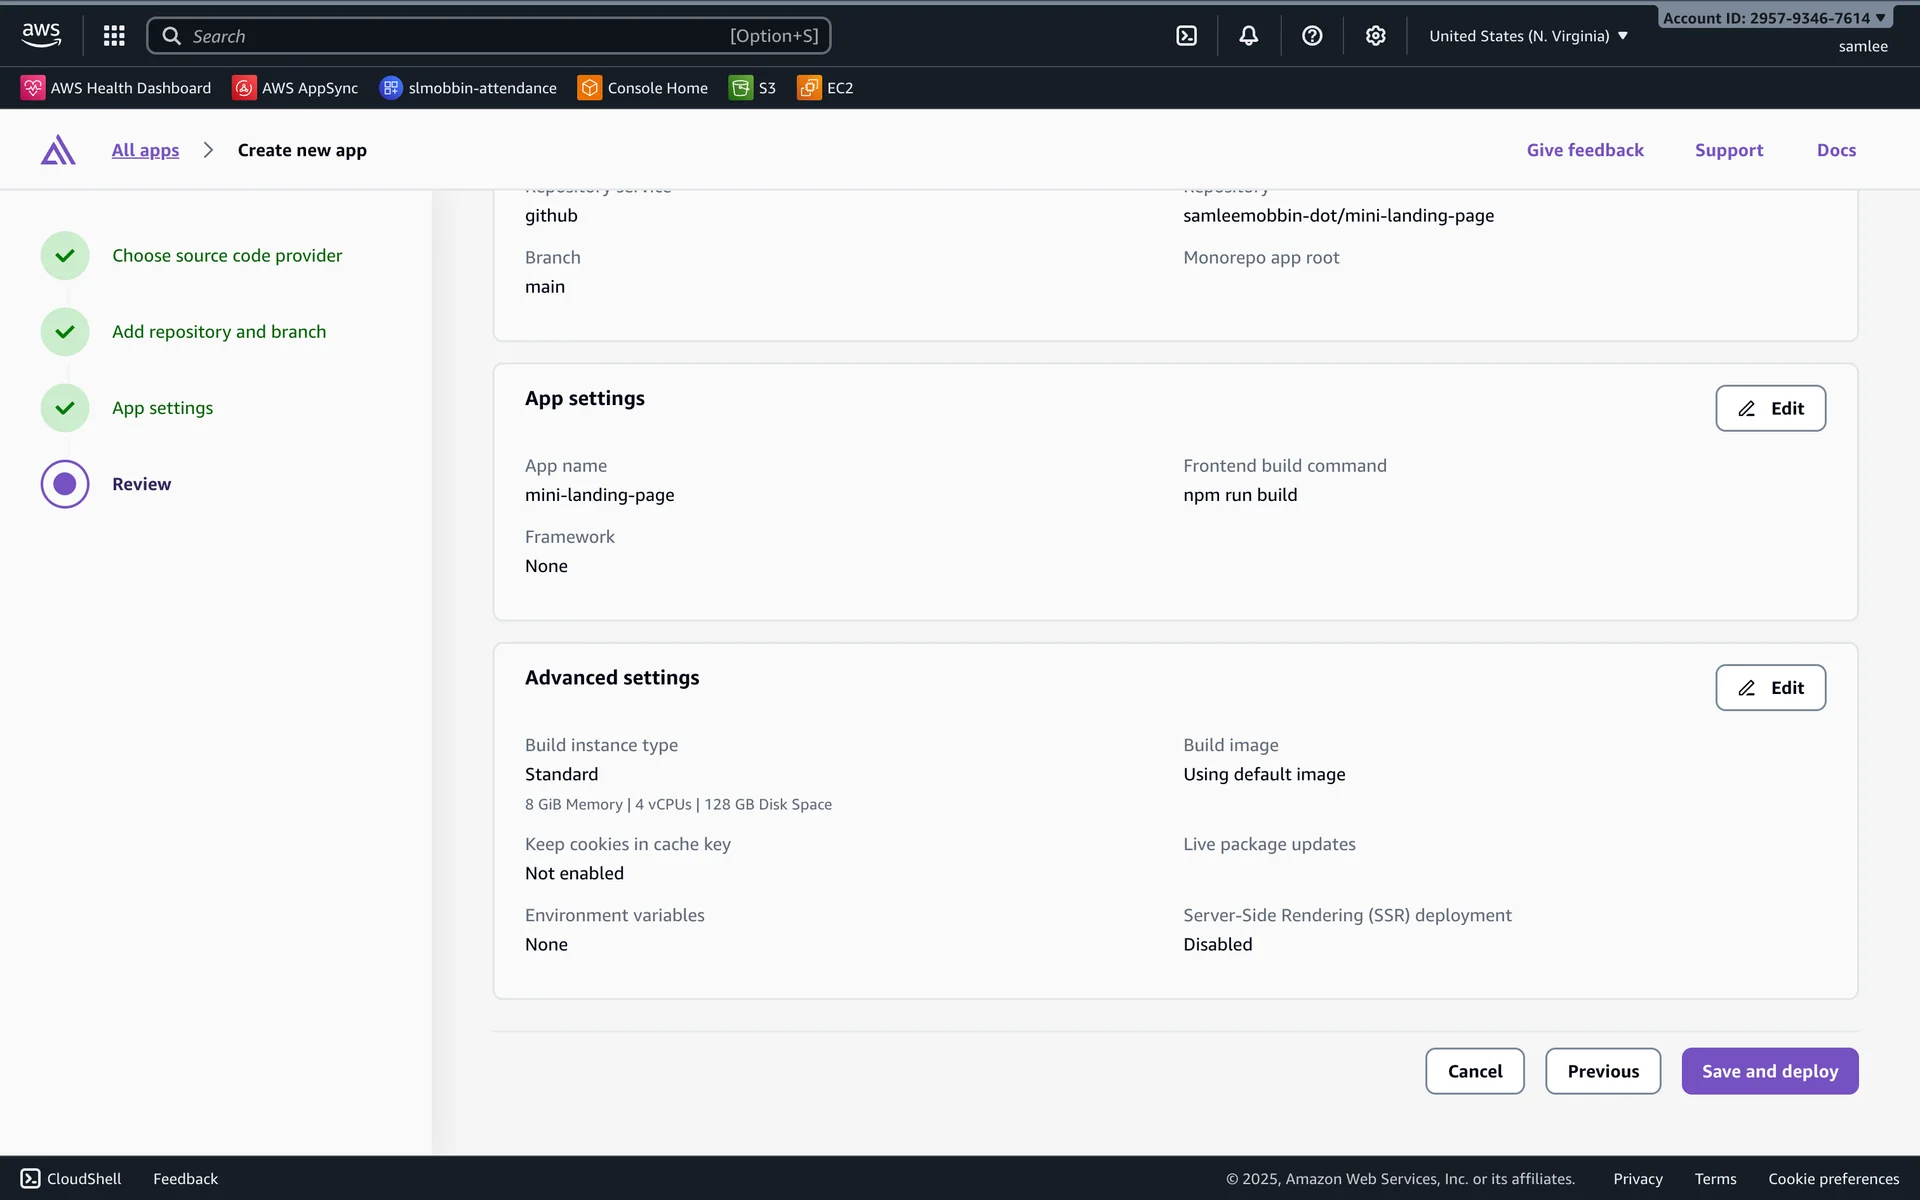Click Save and deploy

tap(1769, 1071)
